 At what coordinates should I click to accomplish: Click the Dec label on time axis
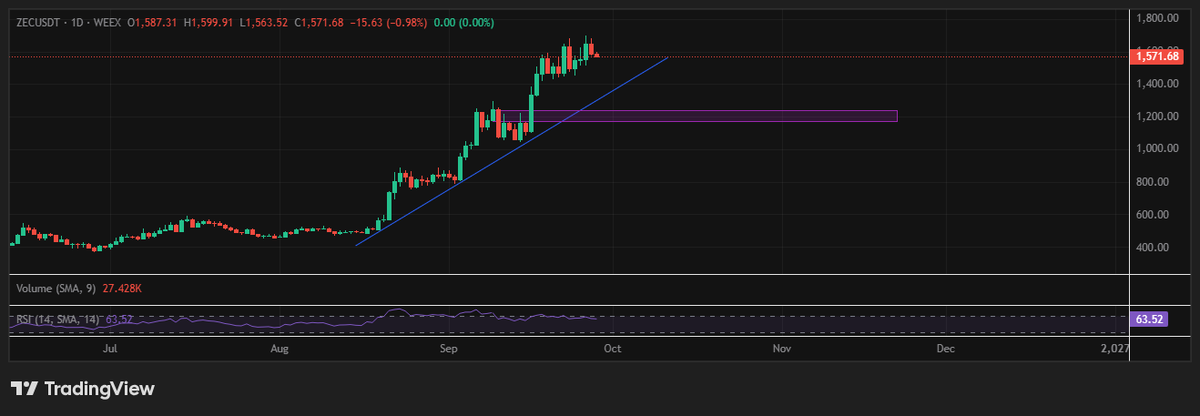point(945,349)
